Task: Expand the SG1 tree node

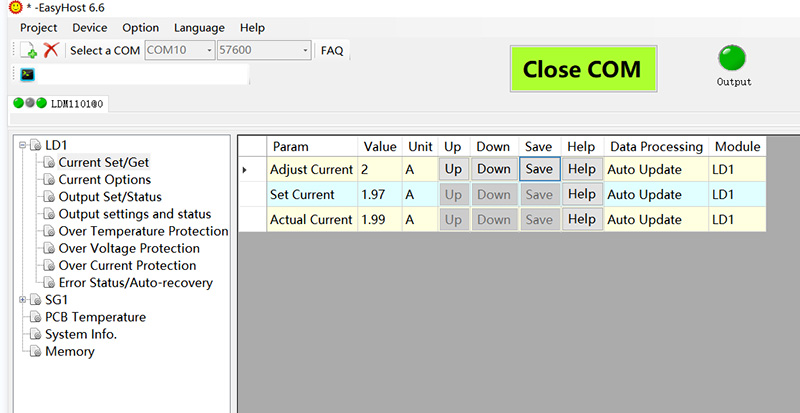Action: point(21,300)
